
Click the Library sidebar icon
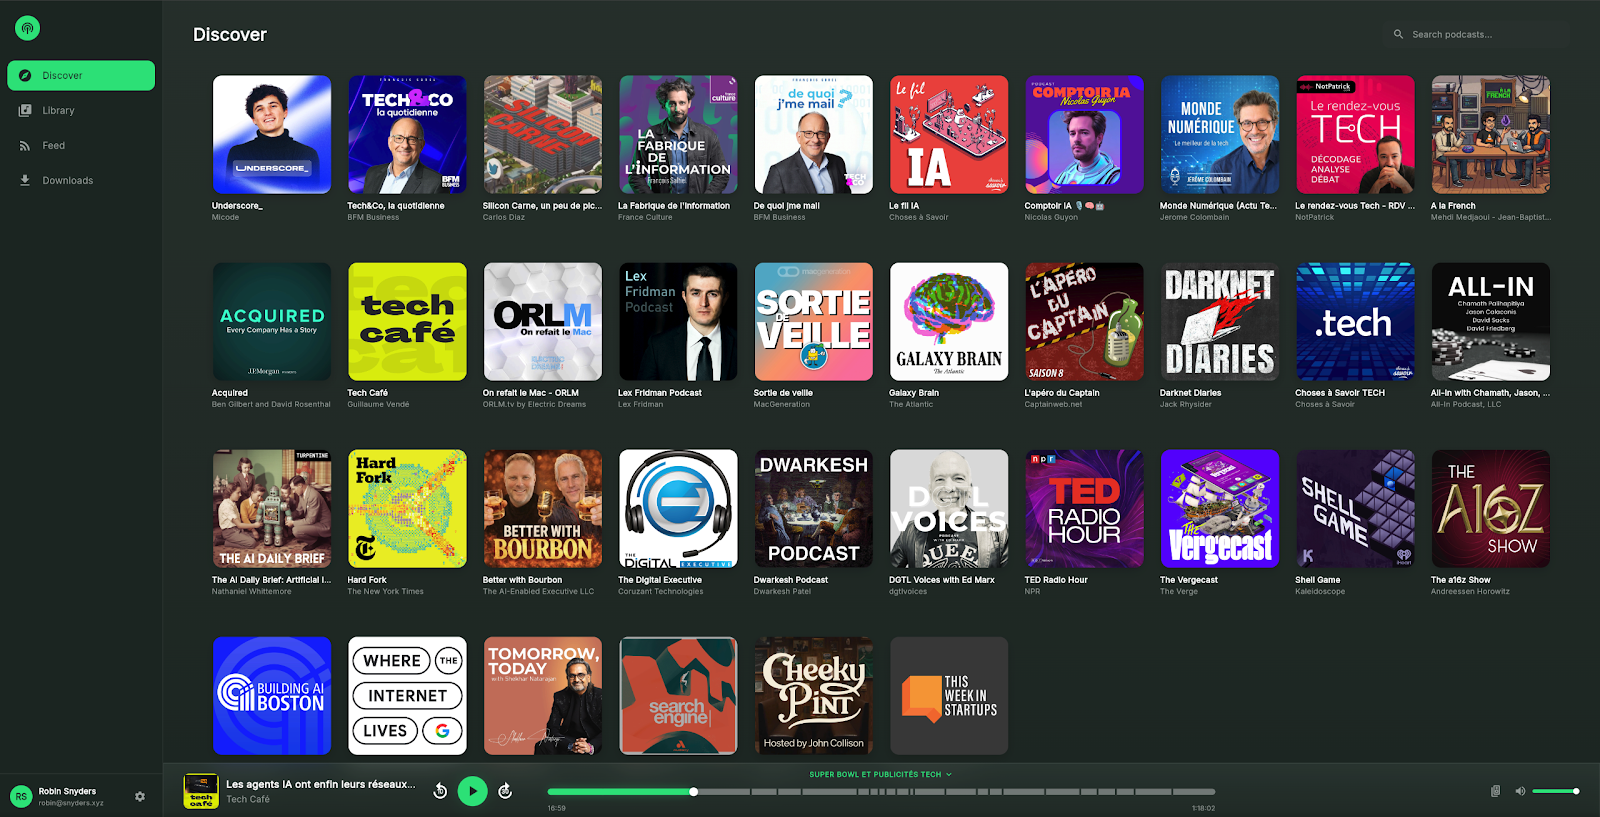pyautogui.click(x=25, y=110)
